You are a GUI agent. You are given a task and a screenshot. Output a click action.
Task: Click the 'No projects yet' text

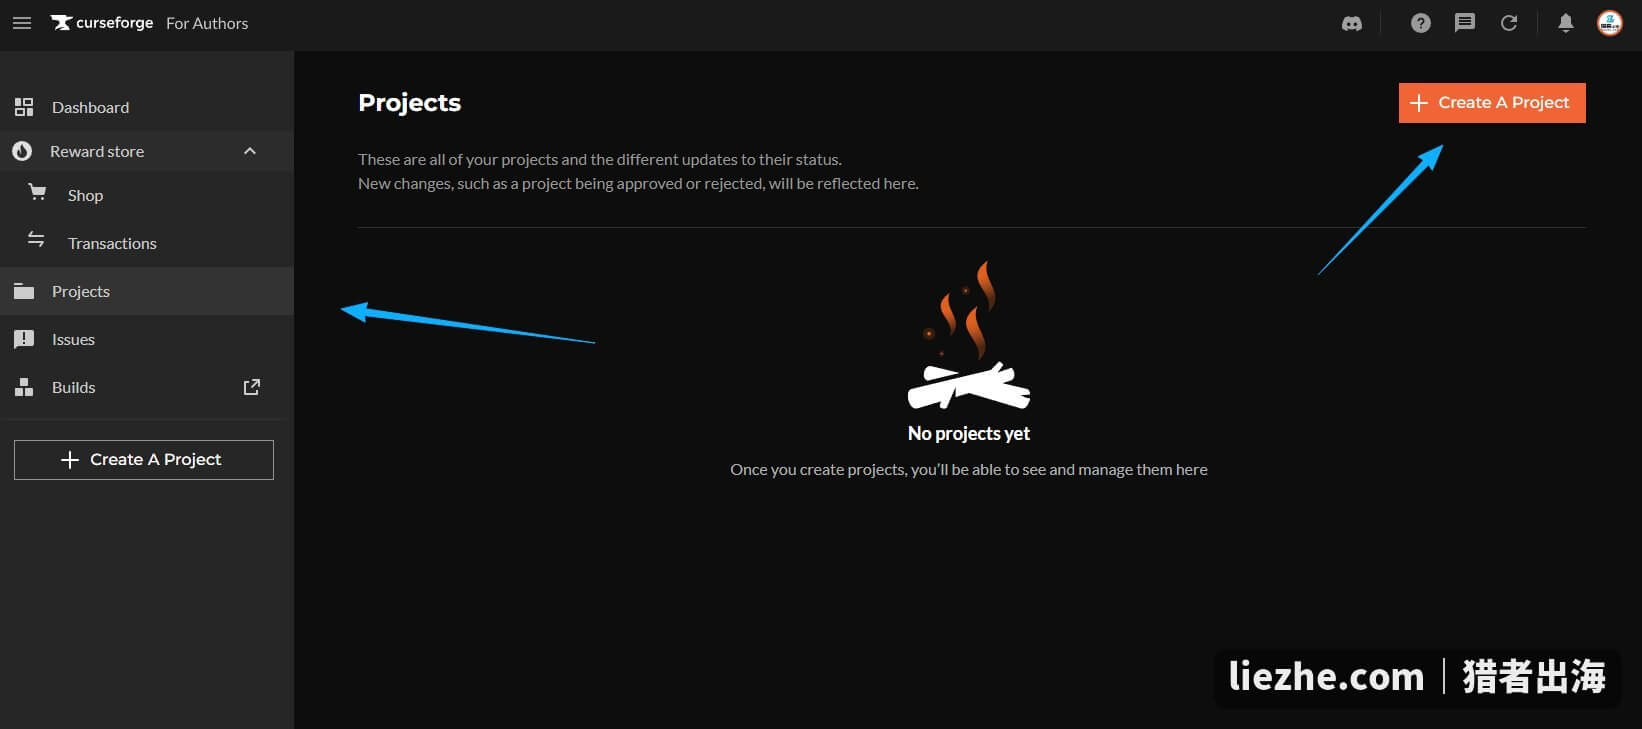pos(969,433)
